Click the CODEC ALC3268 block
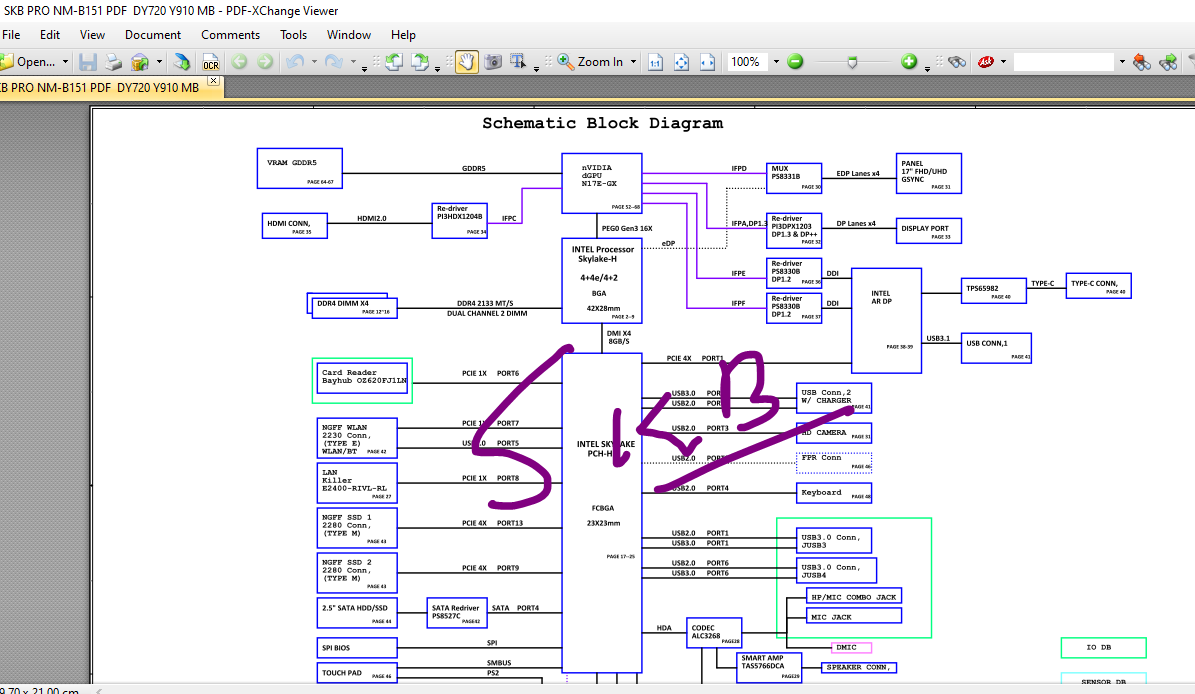 point(714,633)
